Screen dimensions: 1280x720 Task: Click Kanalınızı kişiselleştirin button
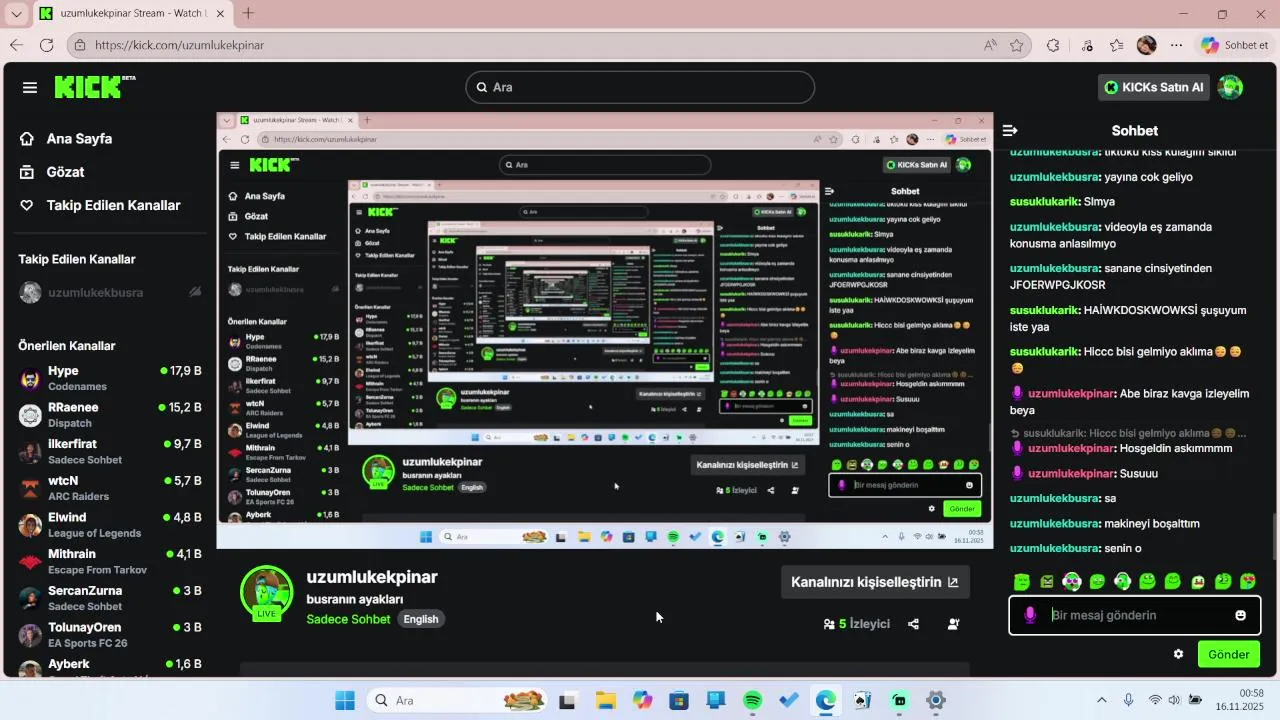point(875,582)
